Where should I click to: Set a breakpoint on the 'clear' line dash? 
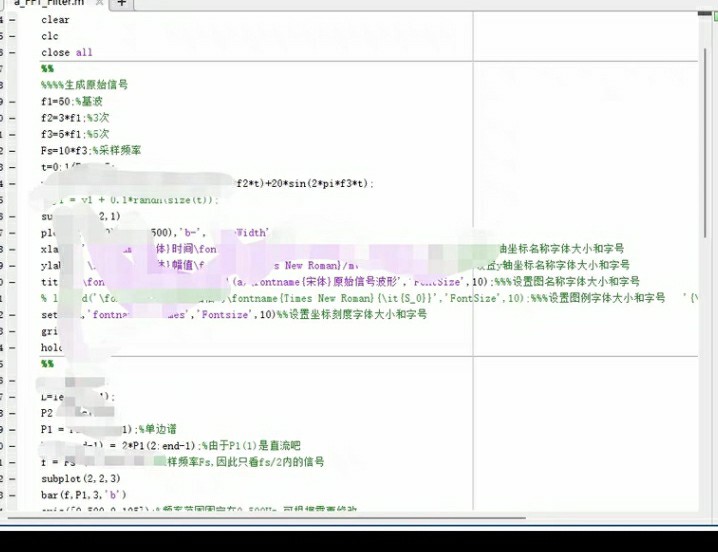12,20
